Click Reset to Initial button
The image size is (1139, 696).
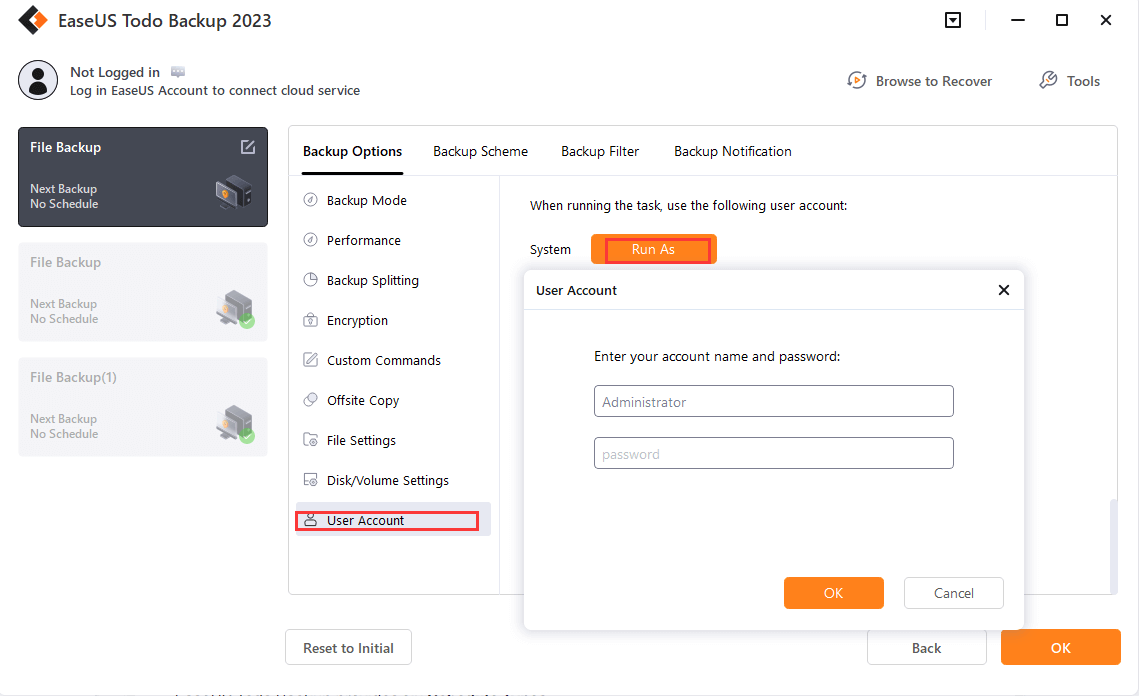tap(348, 648)
